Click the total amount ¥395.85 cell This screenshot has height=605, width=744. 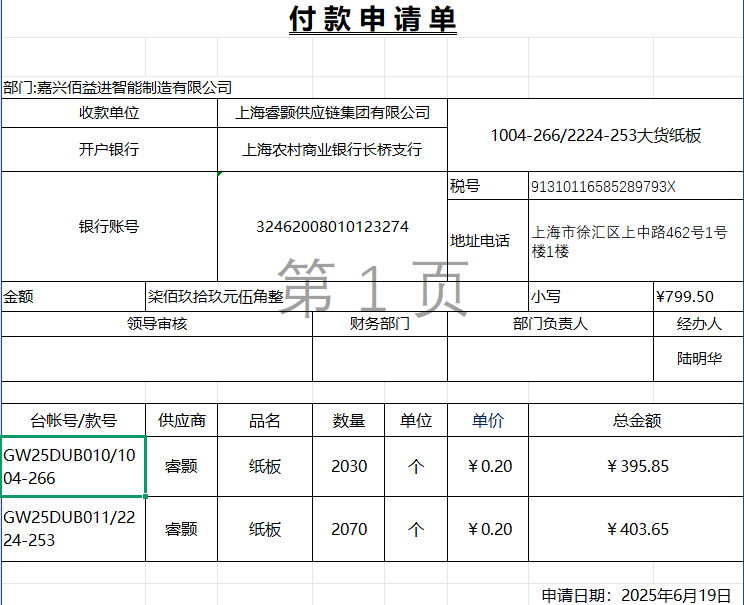[637, 466]
